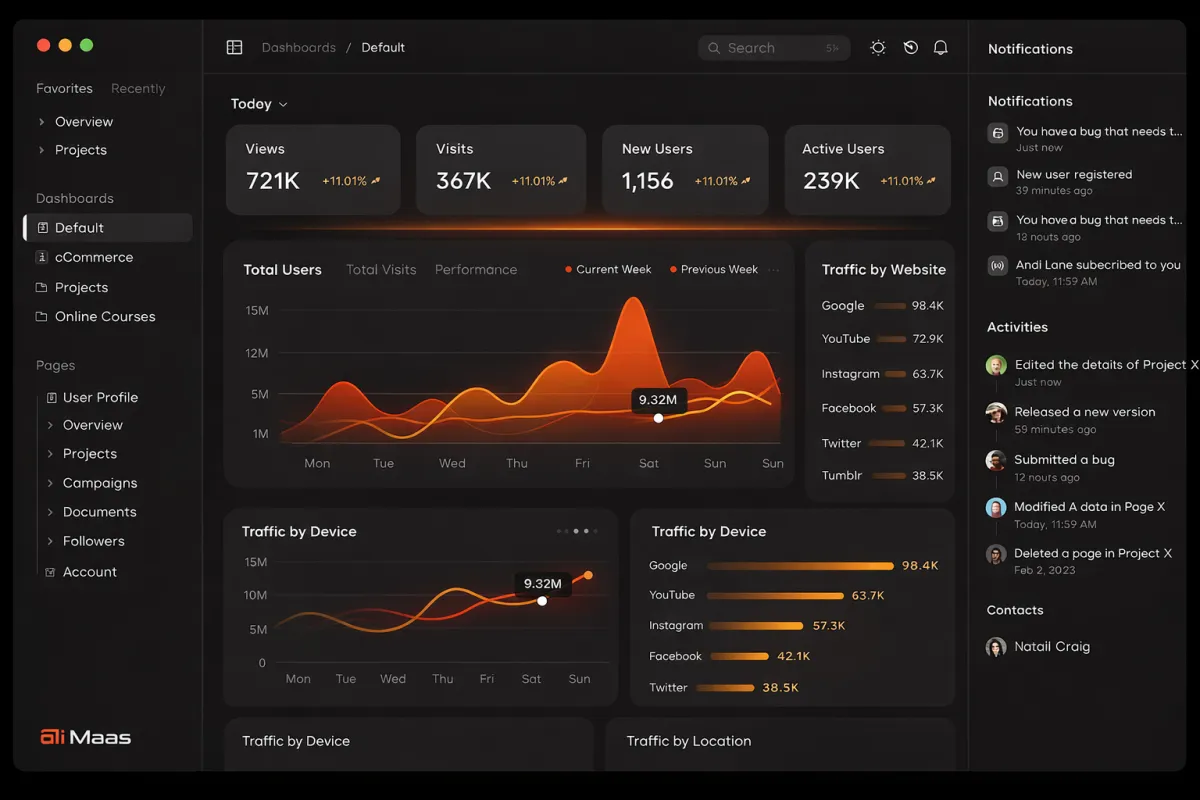1200x800 pixels.
Task: Open the Active Users 239K card
Action: point(867,169)
